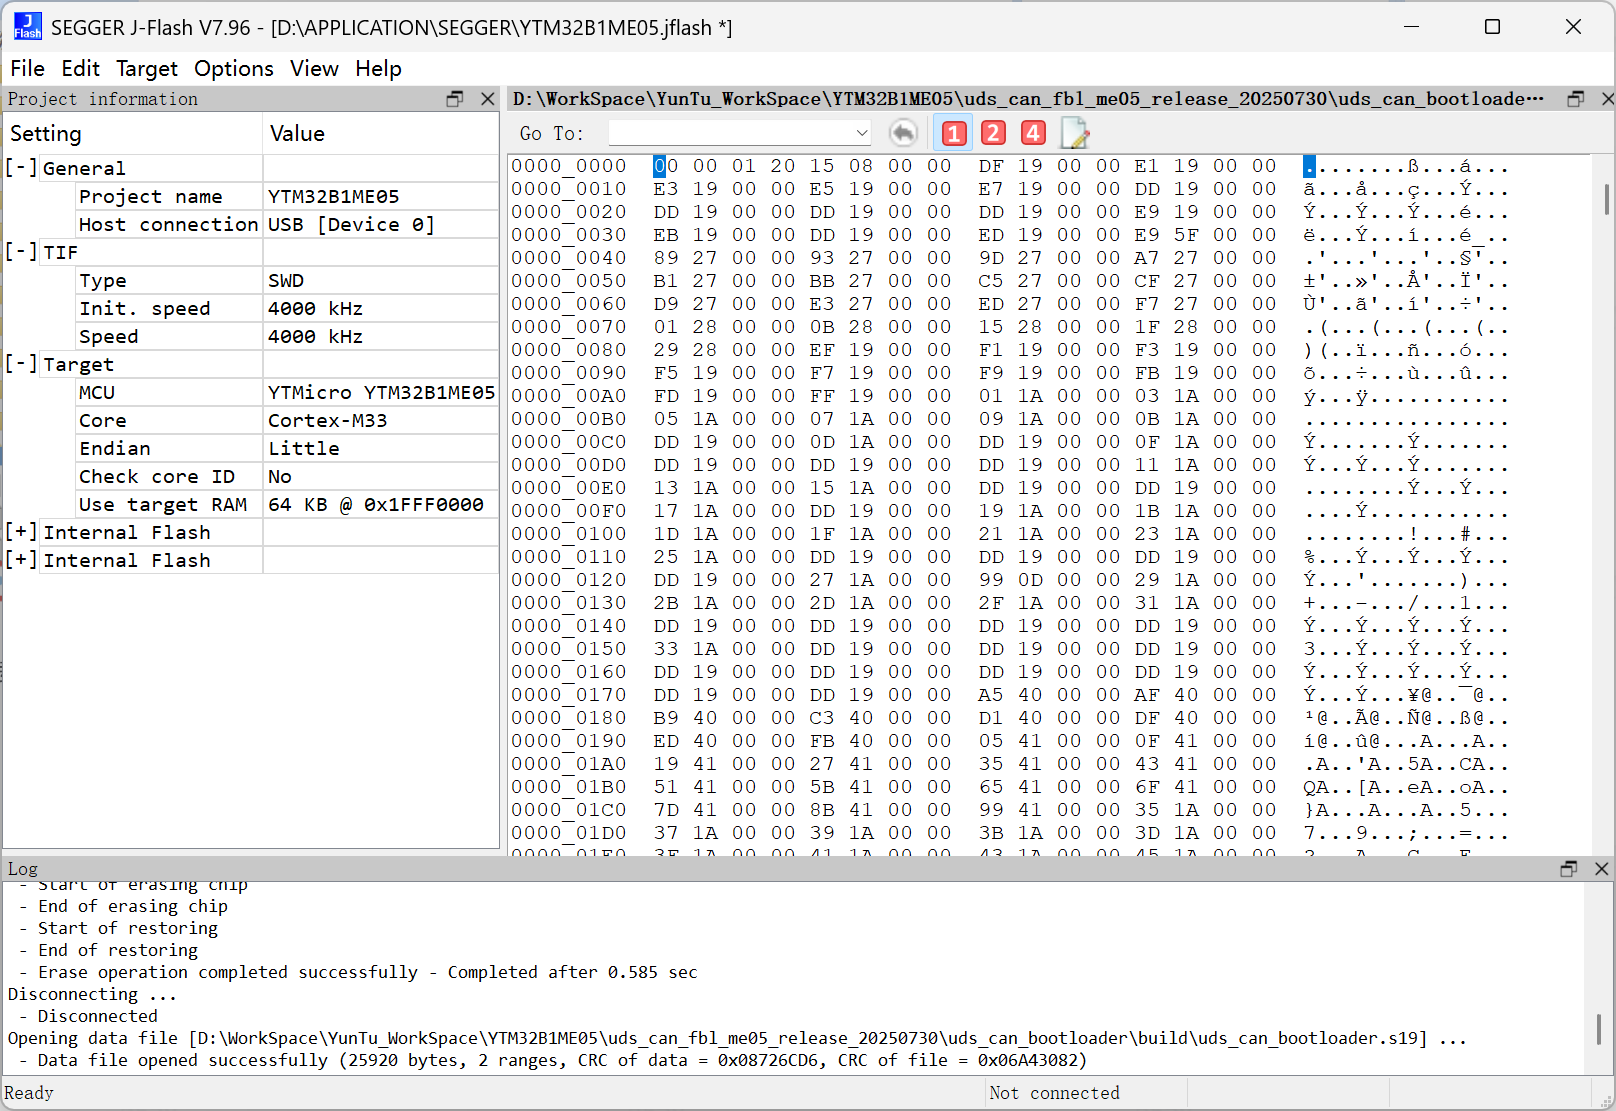Open the Help menu

pos(378,68)
